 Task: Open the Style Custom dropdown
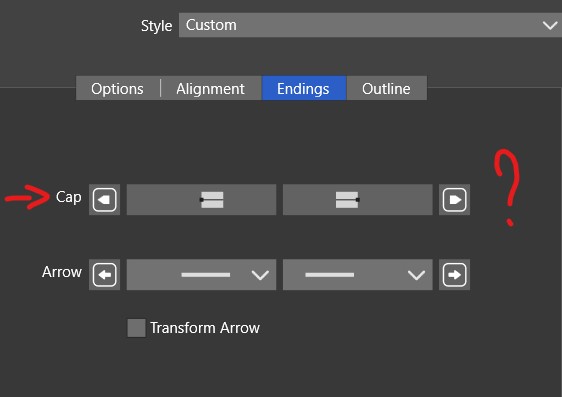coord(371,25)
